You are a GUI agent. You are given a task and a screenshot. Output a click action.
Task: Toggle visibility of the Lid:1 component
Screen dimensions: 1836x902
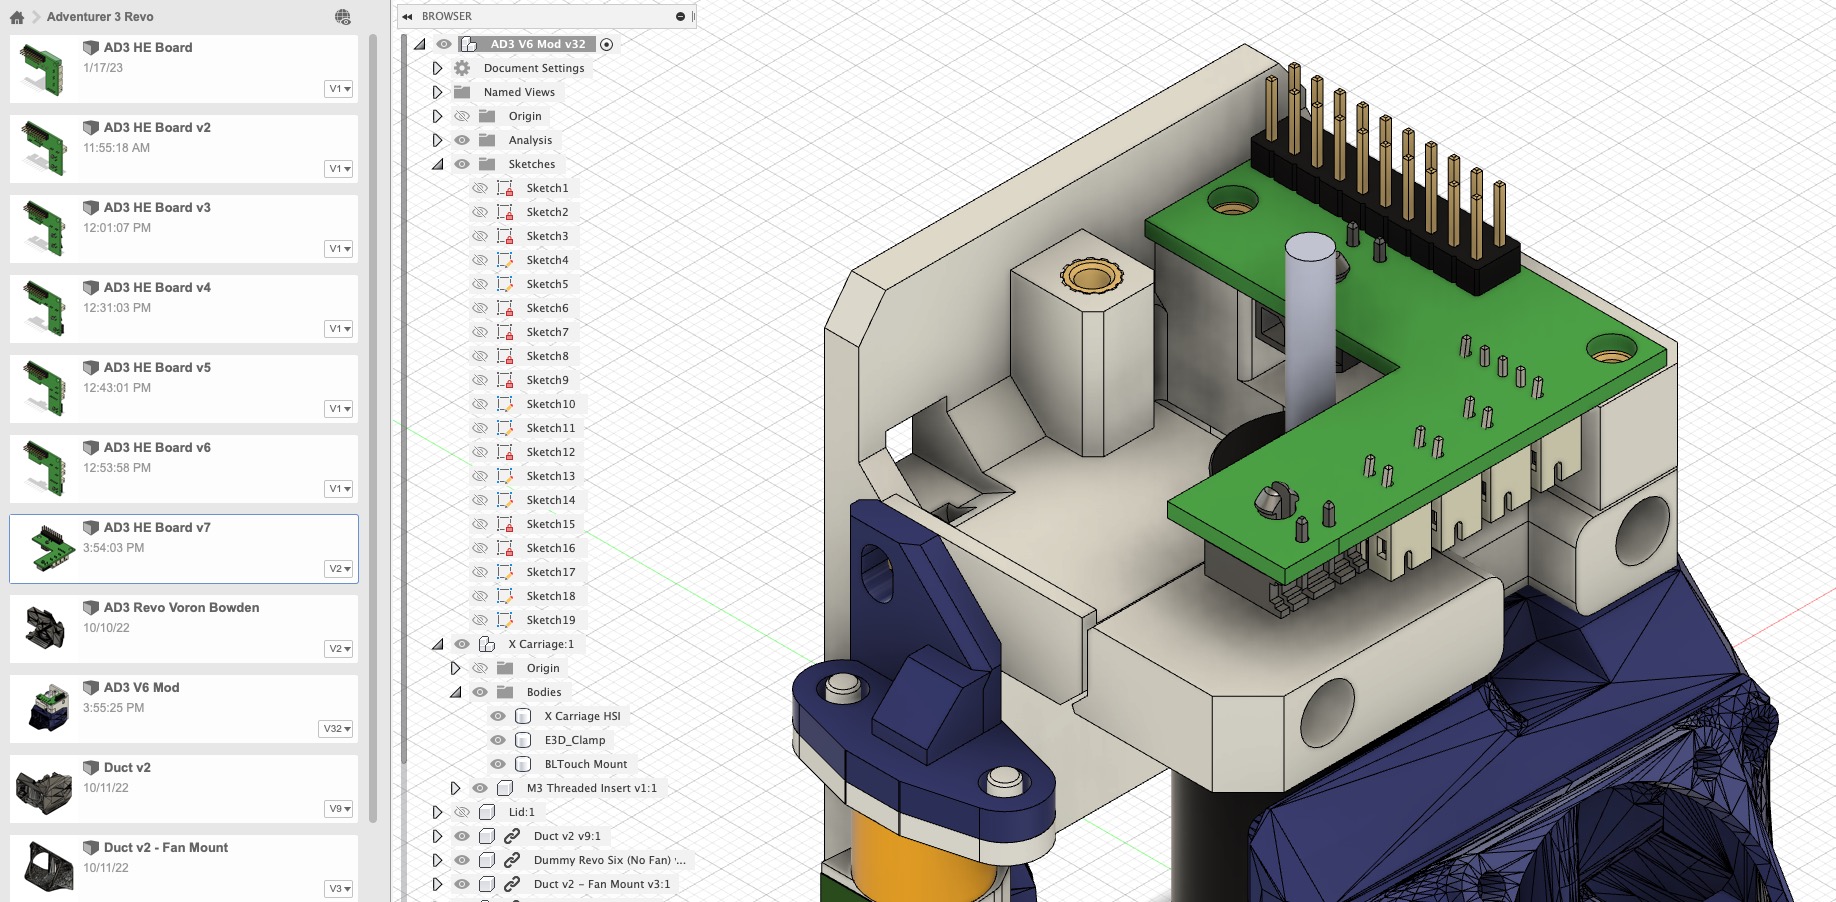pyautogui.click(x=462, y=812)
